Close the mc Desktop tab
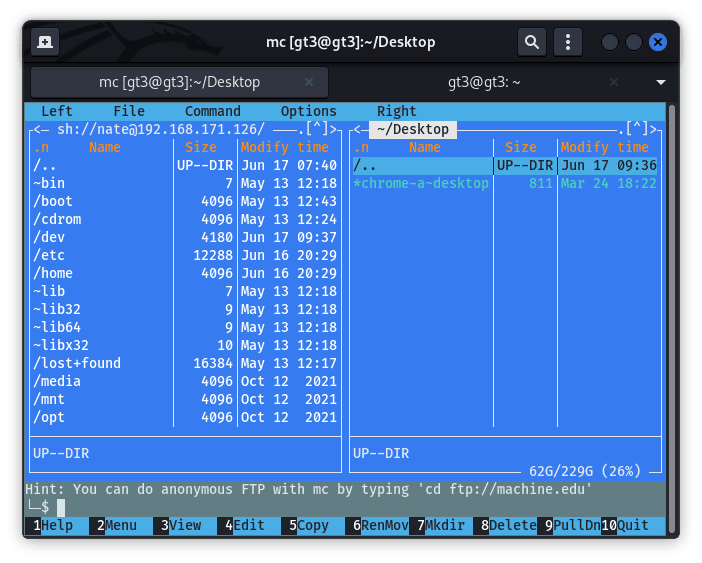Image resolution: width=702 pixels, height=563 pixels. pyautogui.click(x=309, y=82)
